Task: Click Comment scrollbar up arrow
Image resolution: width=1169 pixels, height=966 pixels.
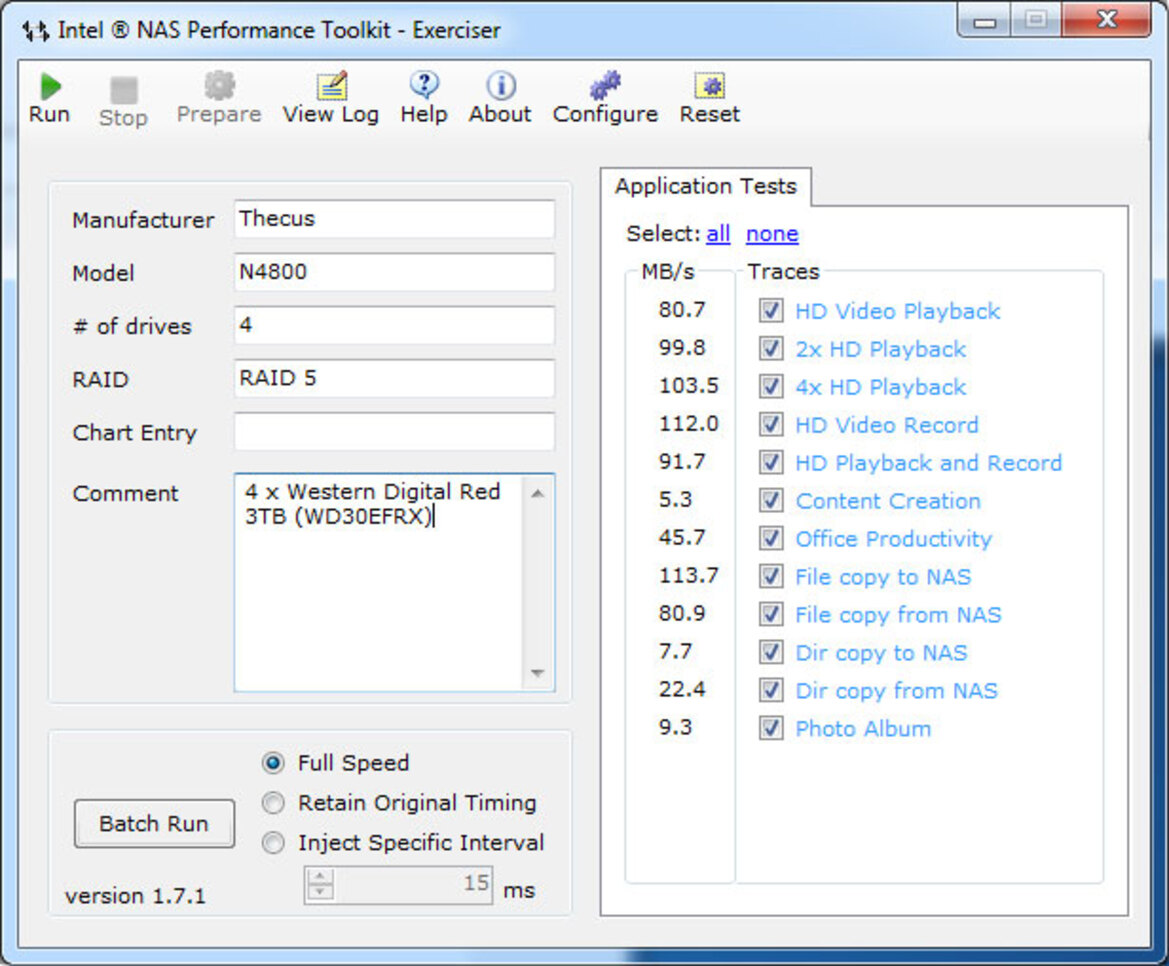Action: (x=538, y=493)
